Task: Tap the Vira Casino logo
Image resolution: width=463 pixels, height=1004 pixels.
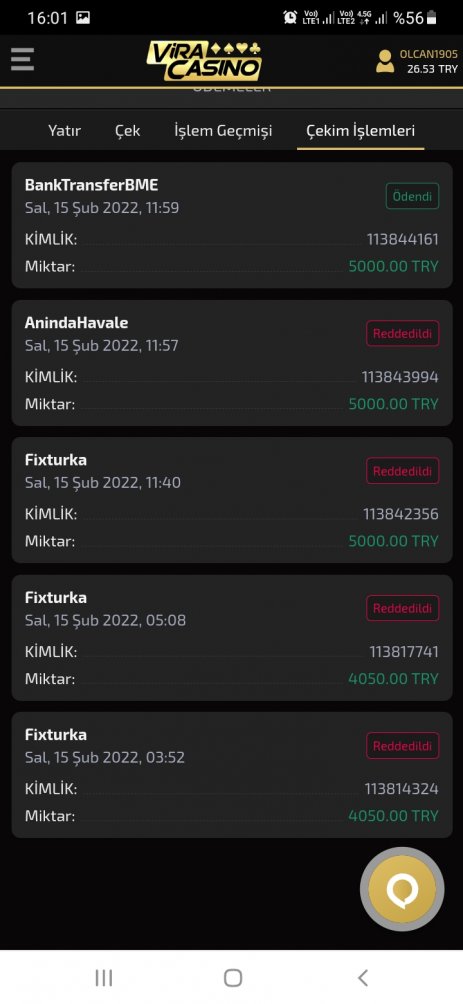Action: point(204,61)
